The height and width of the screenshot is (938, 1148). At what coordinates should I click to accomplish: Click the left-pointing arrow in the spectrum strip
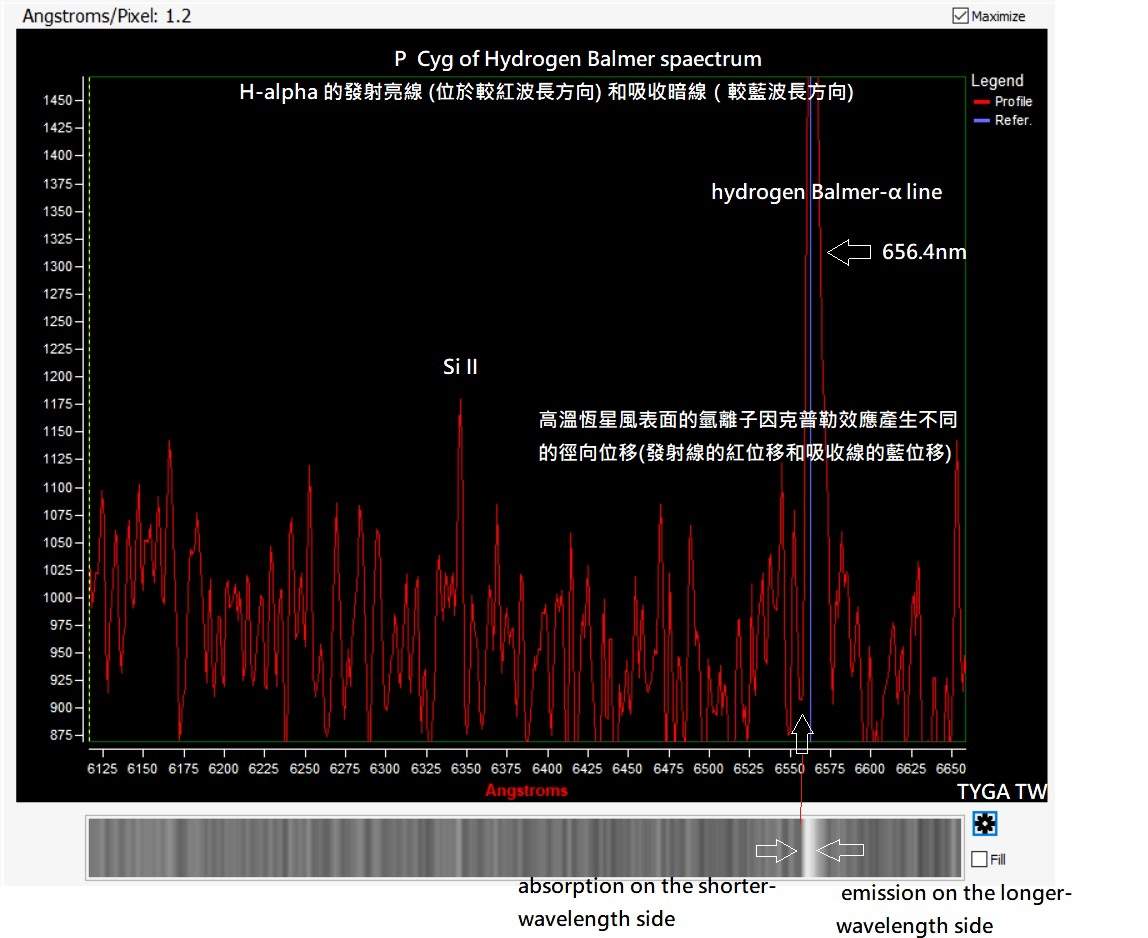point(840,851)
